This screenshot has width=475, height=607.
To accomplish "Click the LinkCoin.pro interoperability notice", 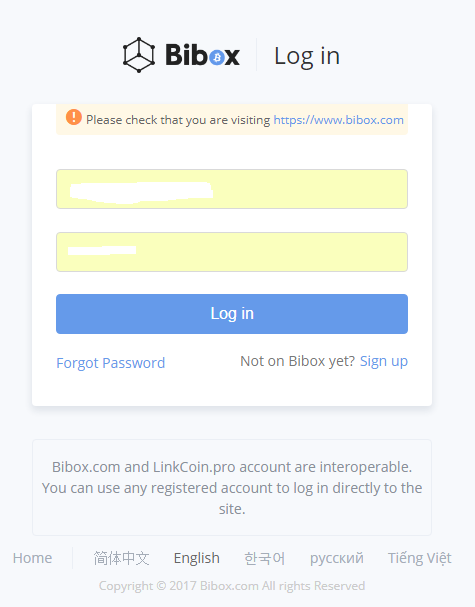I will point(232,488).
